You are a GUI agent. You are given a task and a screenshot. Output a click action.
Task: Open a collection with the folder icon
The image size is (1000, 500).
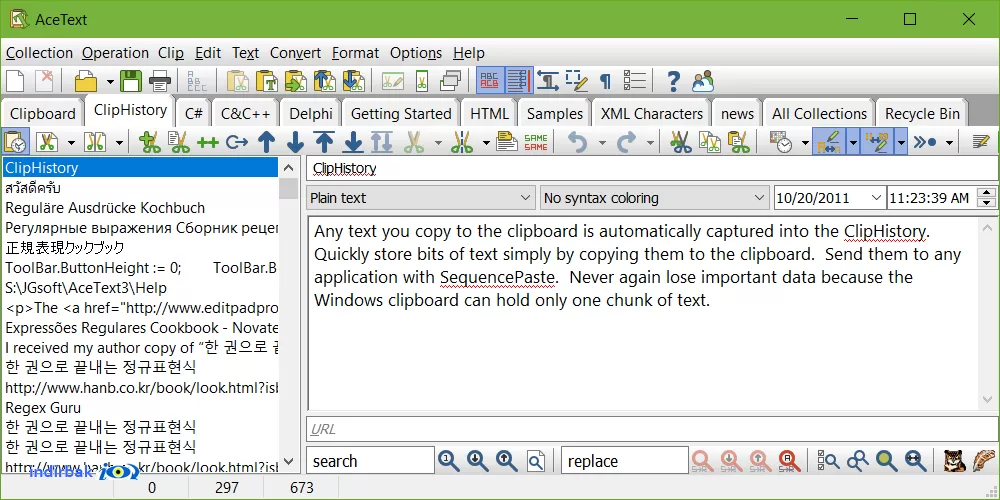(x=86, y=82)
